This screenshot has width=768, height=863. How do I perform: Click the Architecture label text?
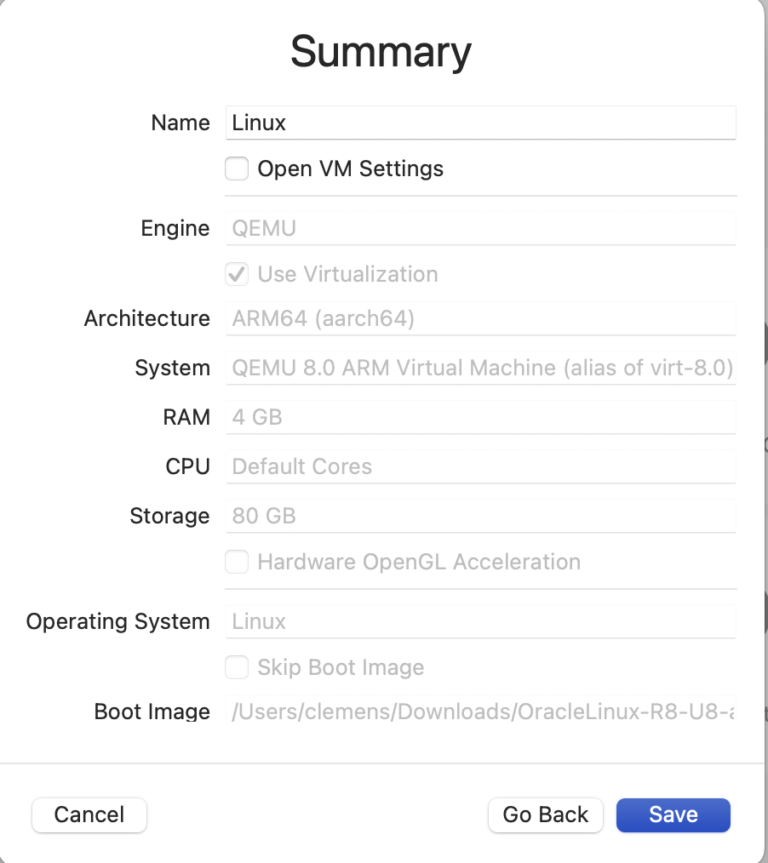pos(147,319)
